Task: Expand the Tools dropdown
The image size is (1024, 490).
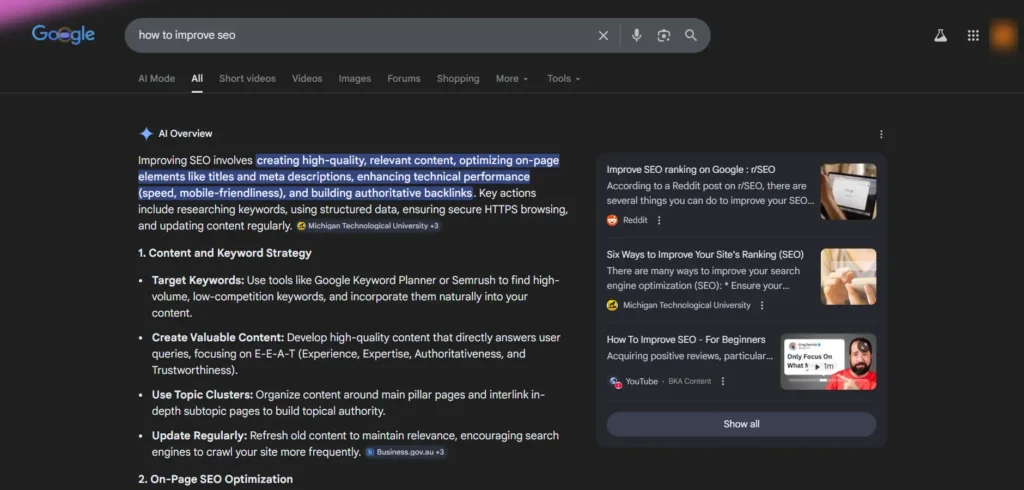Action: coord(564,78)
